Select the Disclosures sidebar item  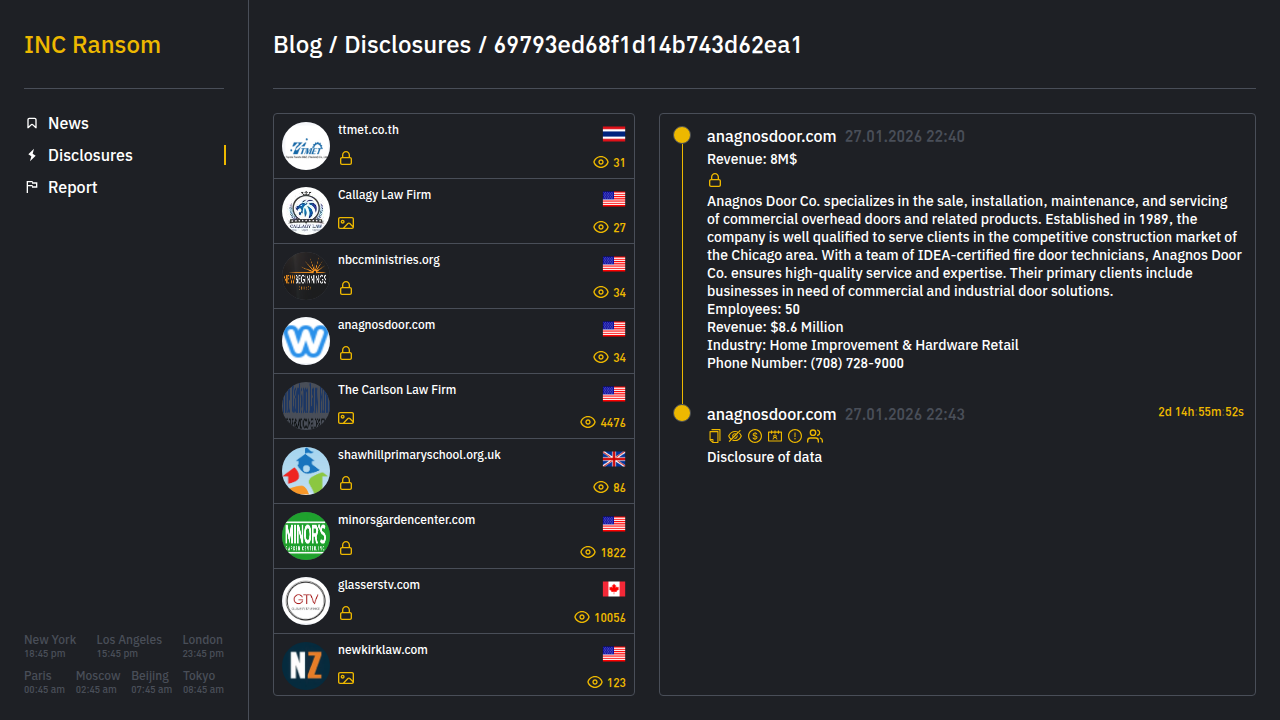(90, 155)
